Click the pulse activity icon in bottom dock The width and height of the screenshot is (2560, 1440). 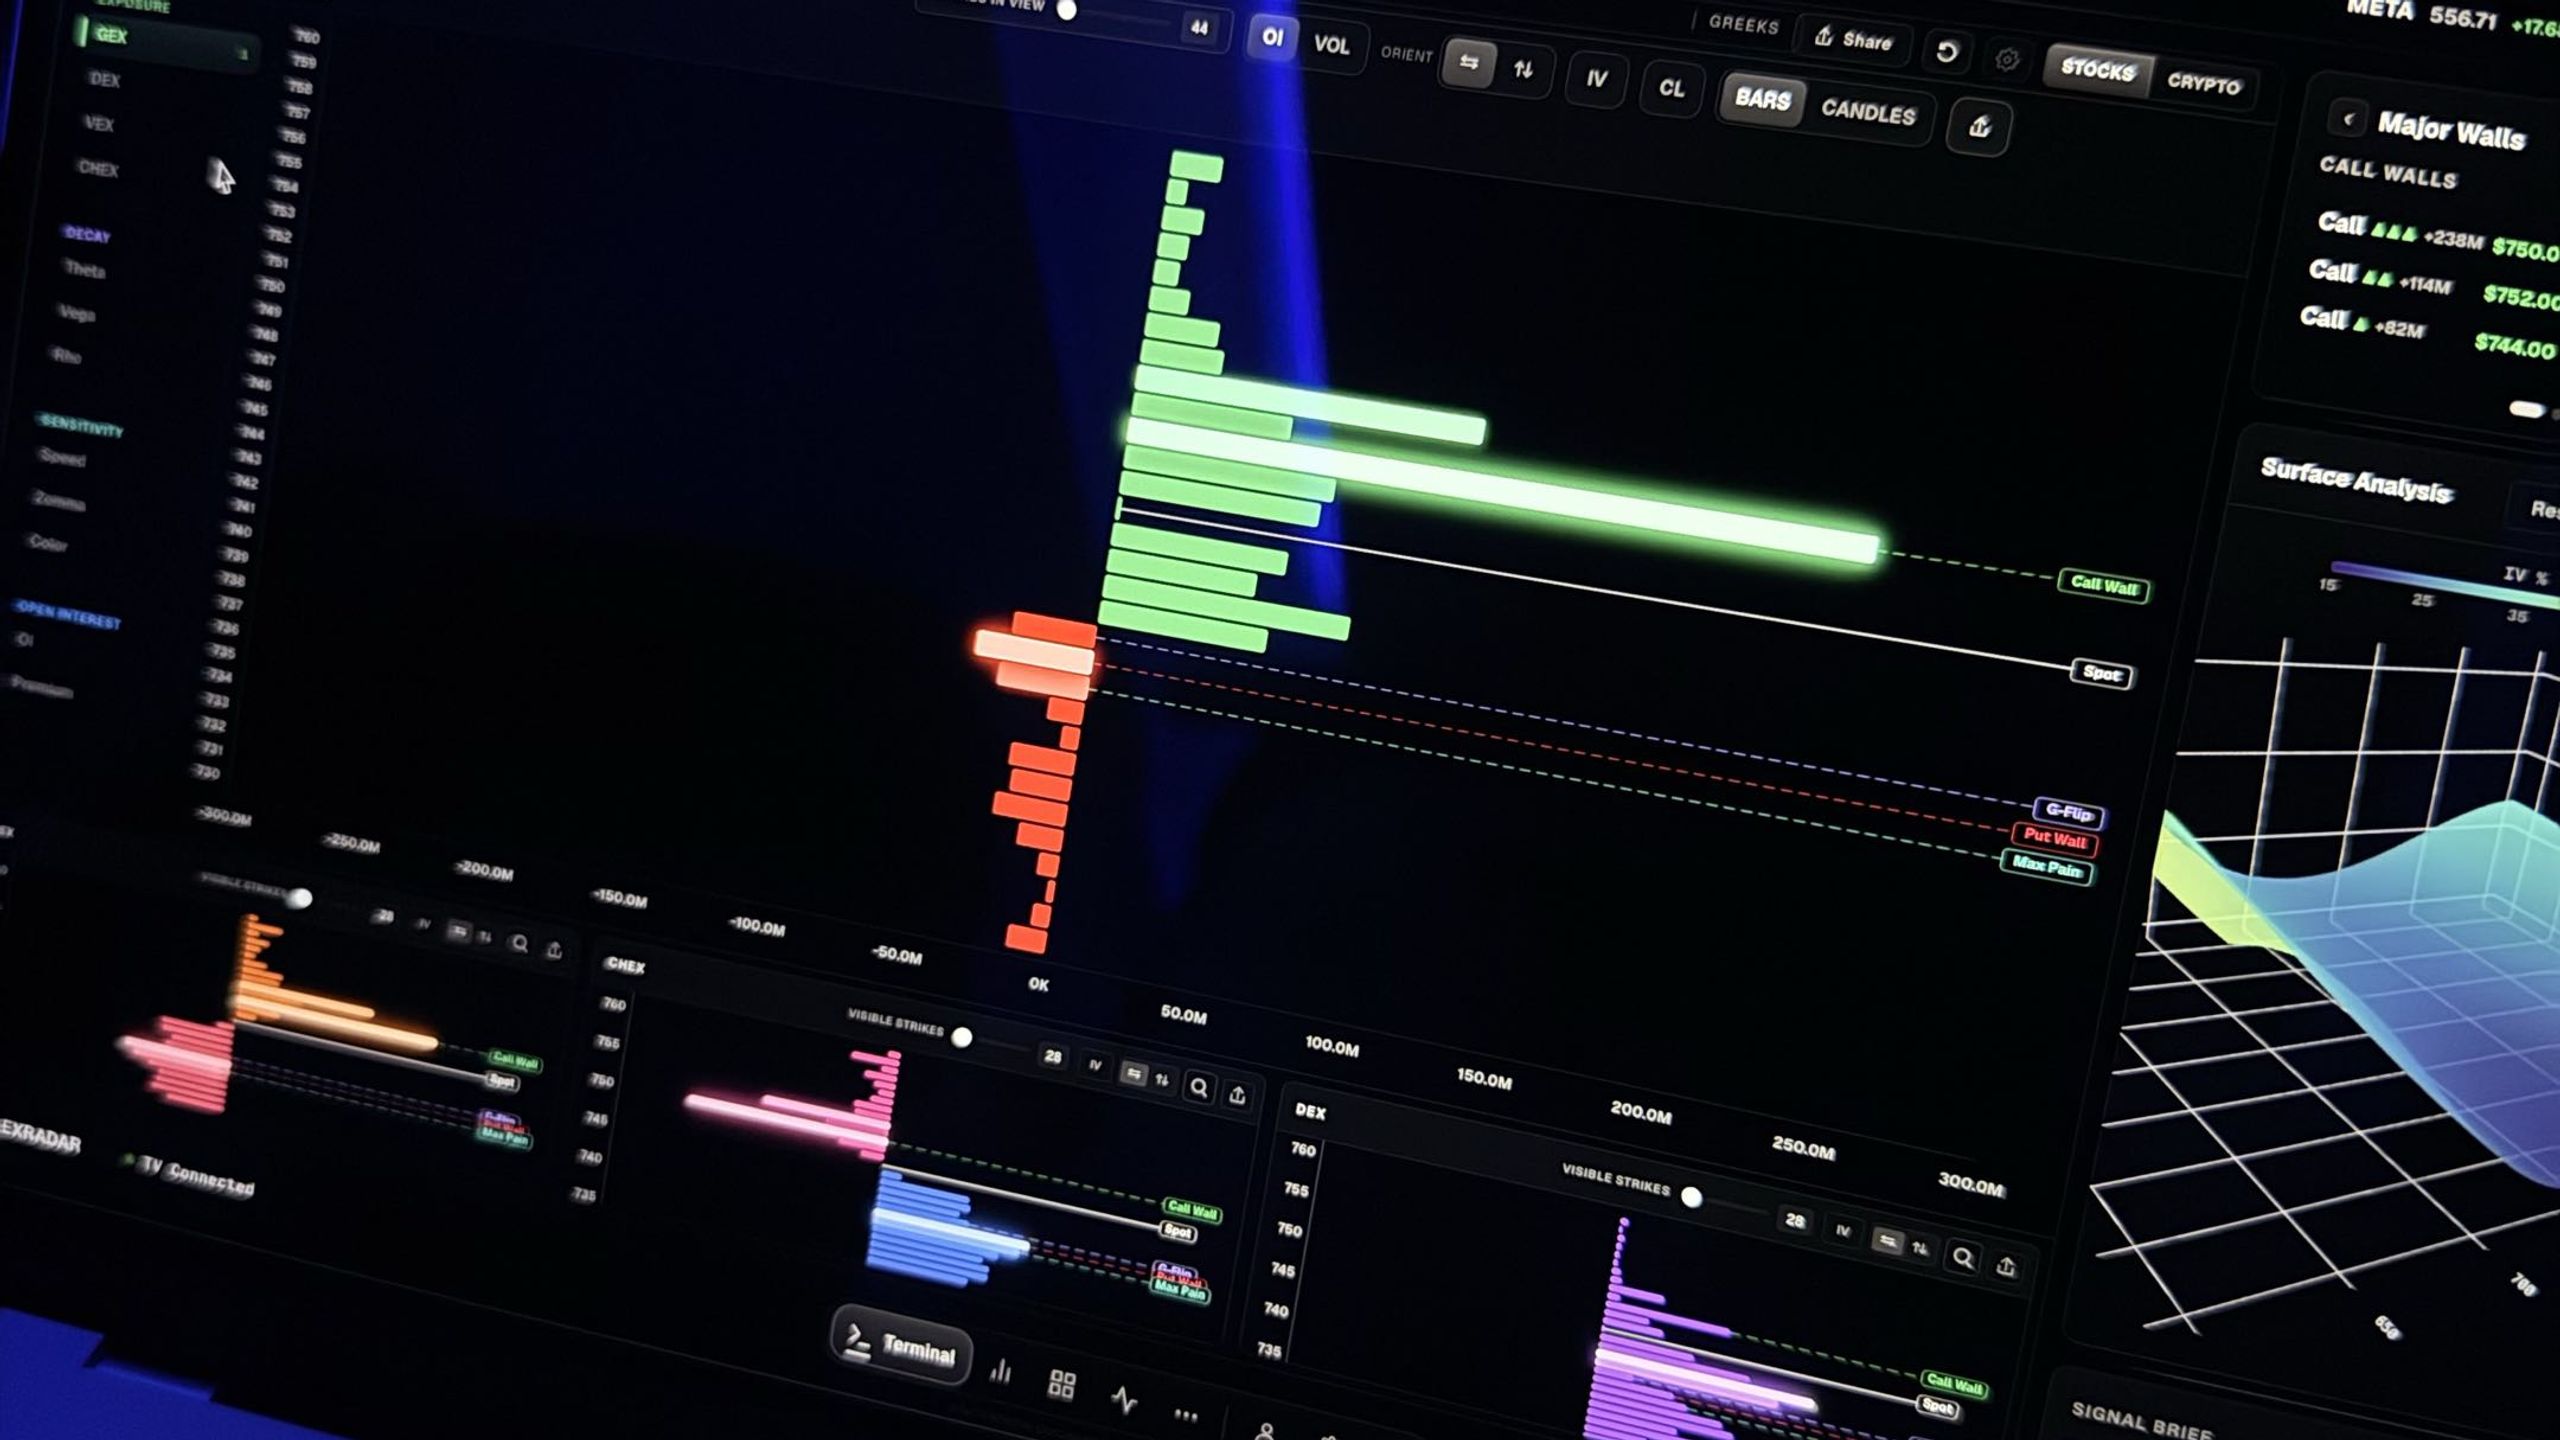pyautogui.click(x=1124, y=1398)
